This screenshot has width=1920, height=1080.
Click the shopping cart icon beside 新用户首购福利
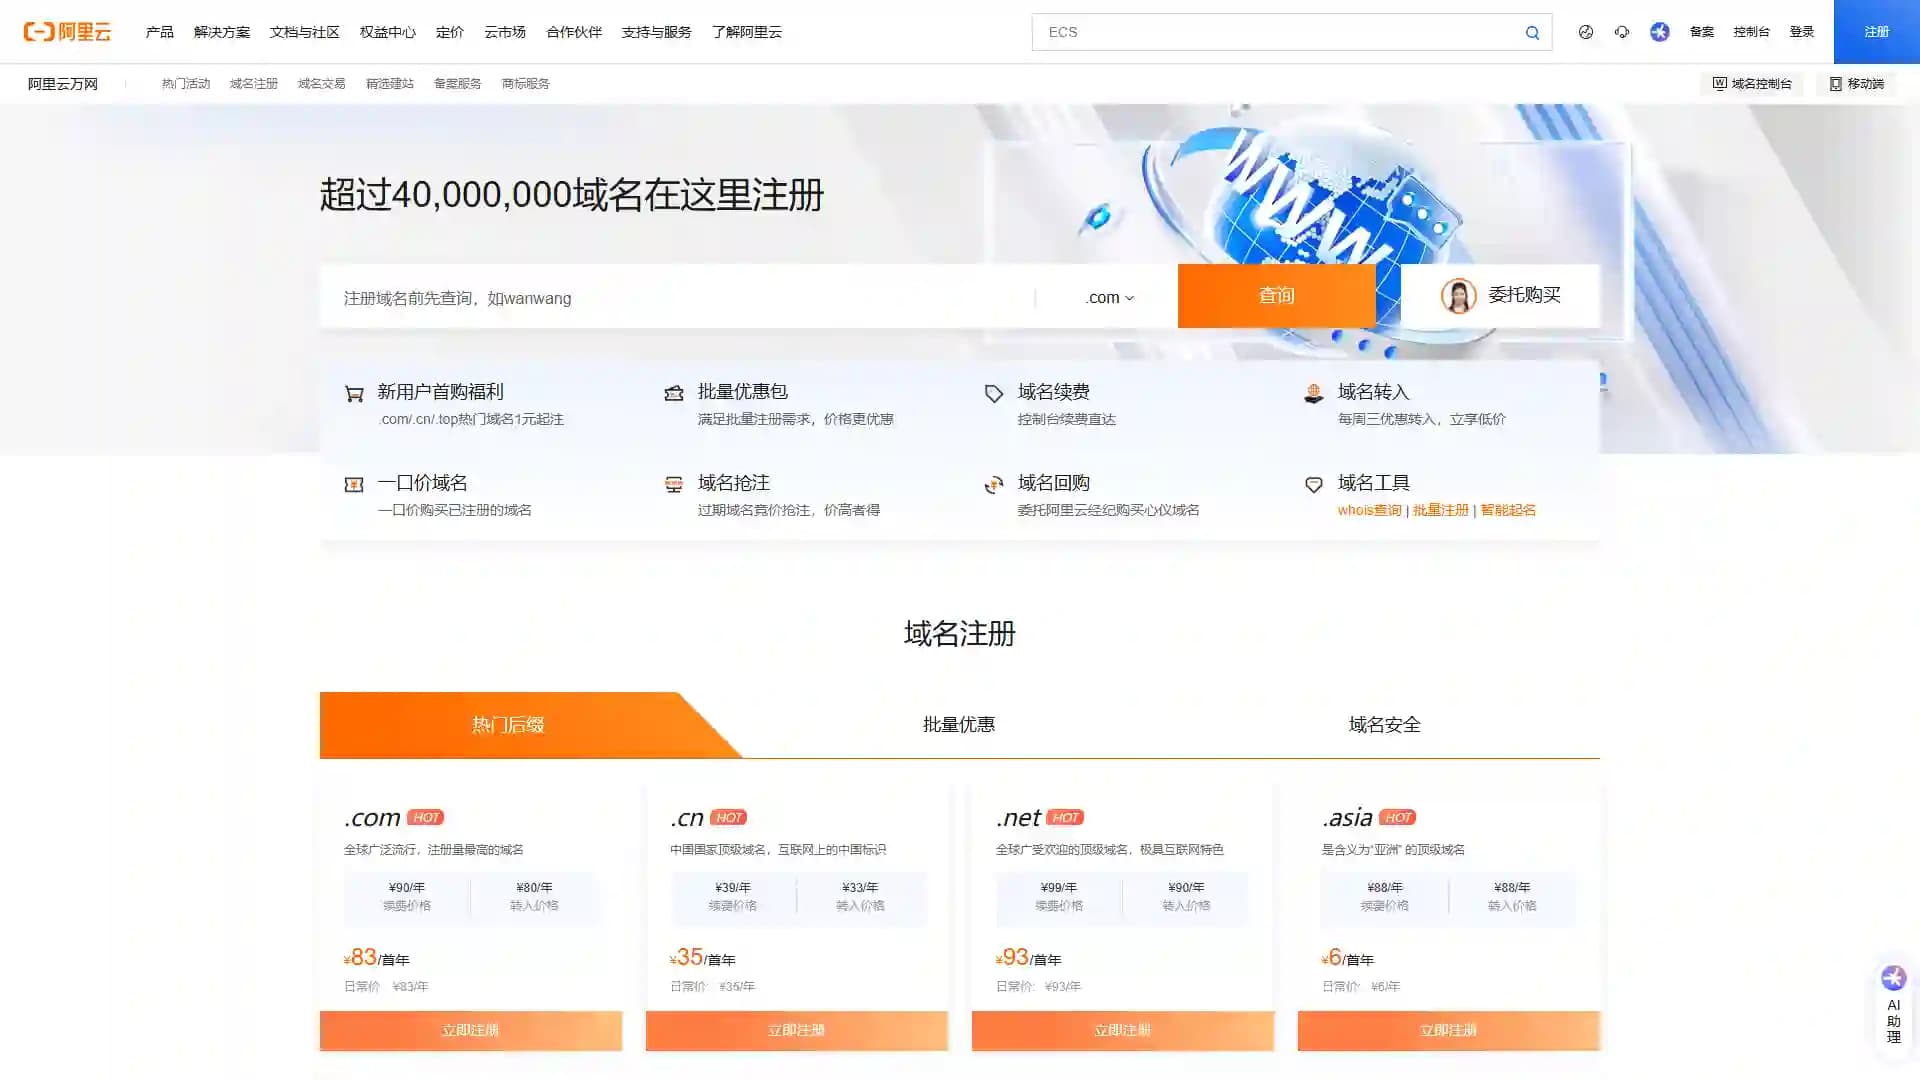coord(354,394)
